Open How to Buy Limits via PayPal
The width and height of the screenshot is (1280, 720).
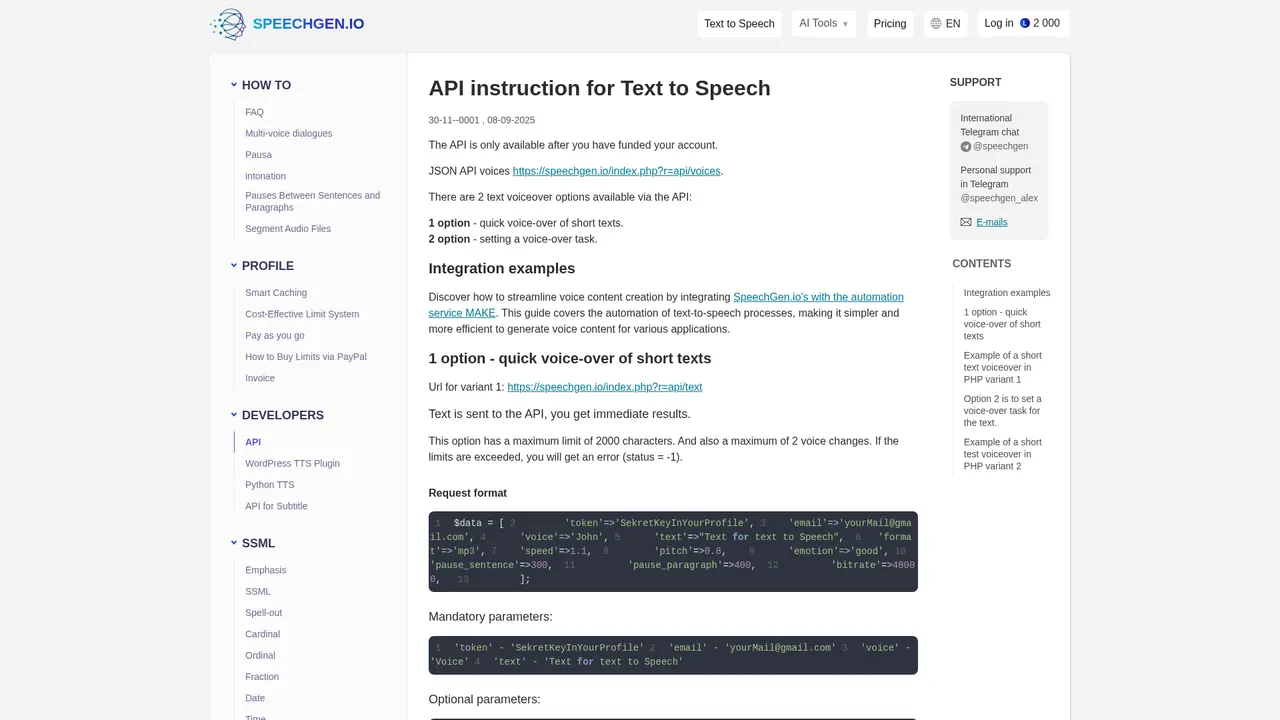(306, 357)
